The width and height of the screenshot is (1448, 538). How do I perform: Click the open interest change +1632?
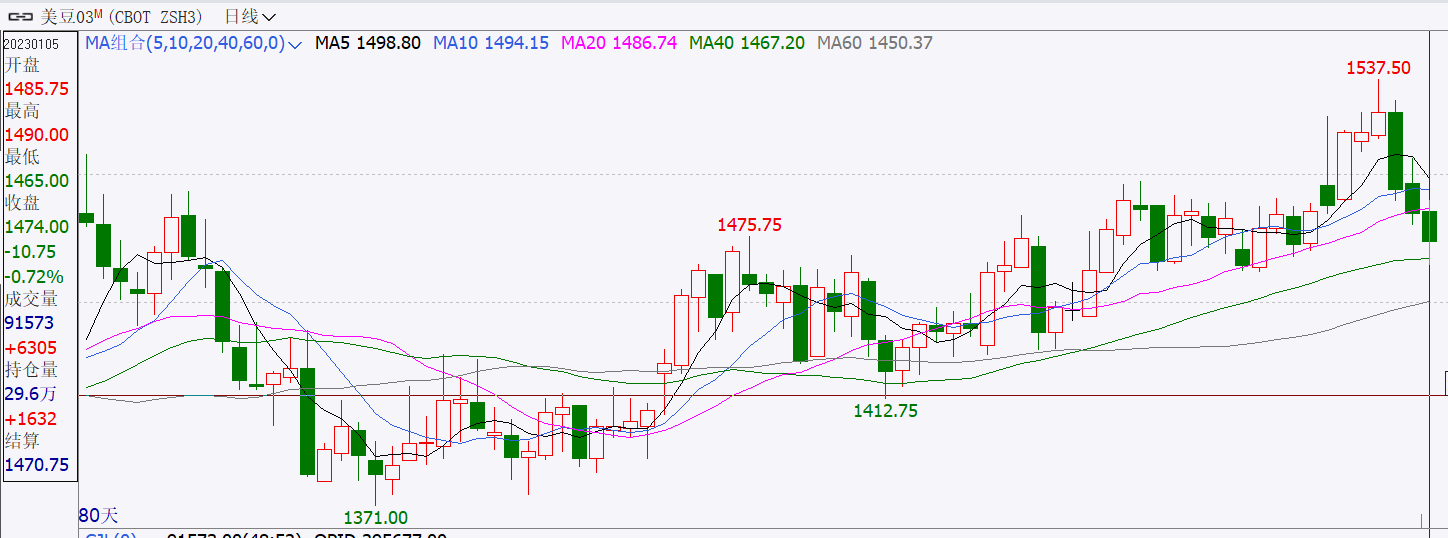[31, 419]
